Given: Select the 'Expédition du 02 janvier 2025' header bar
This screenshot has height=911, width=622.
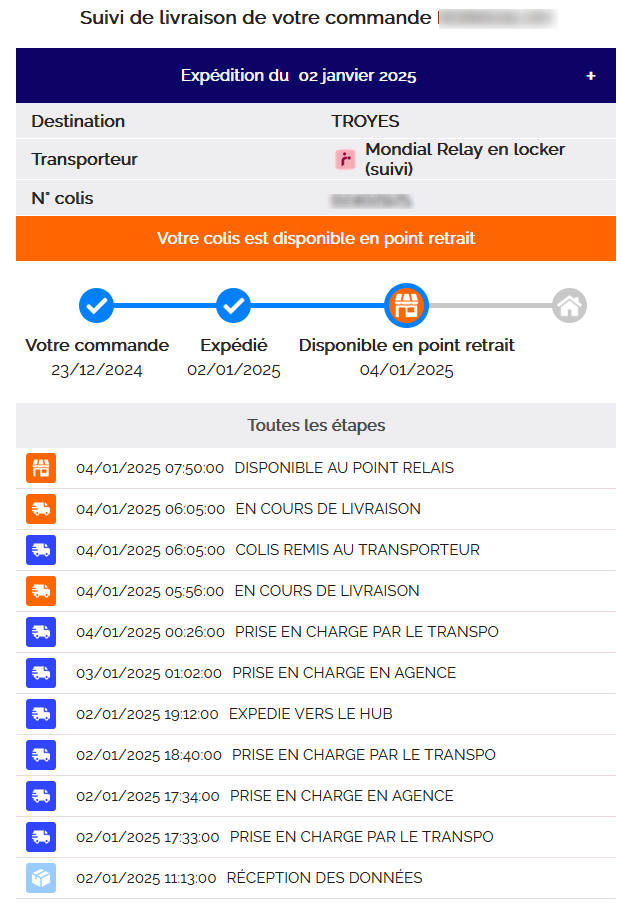Looking at the screenshot, I should pos(300,75).
